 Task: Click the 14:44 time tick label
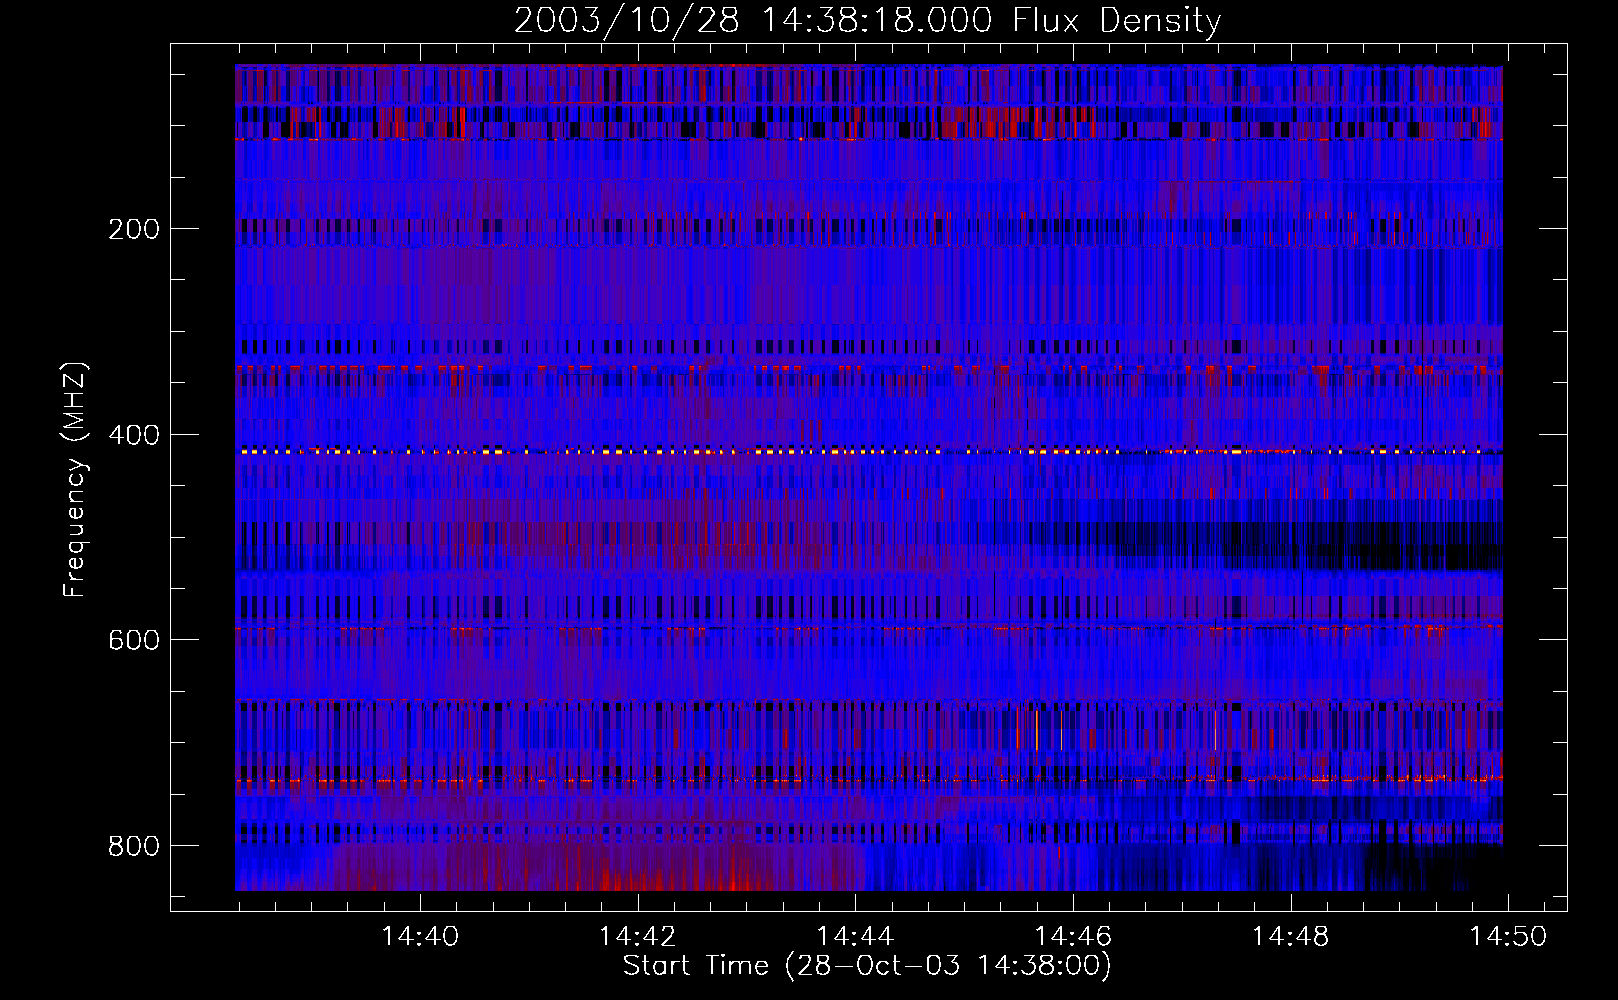point(855,936)
